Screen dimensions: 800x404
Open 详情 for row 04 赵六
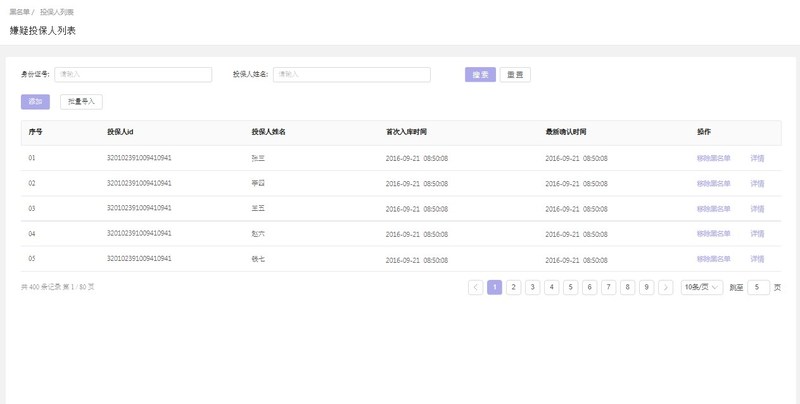pos(757,234)
